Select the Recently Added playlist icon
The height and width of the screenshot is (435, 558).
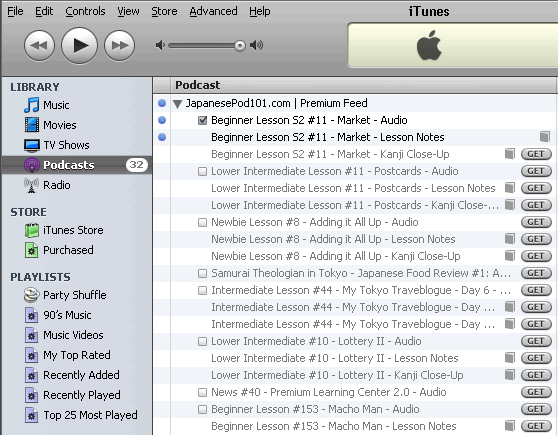pyautogui.click(x=32, y=375)
